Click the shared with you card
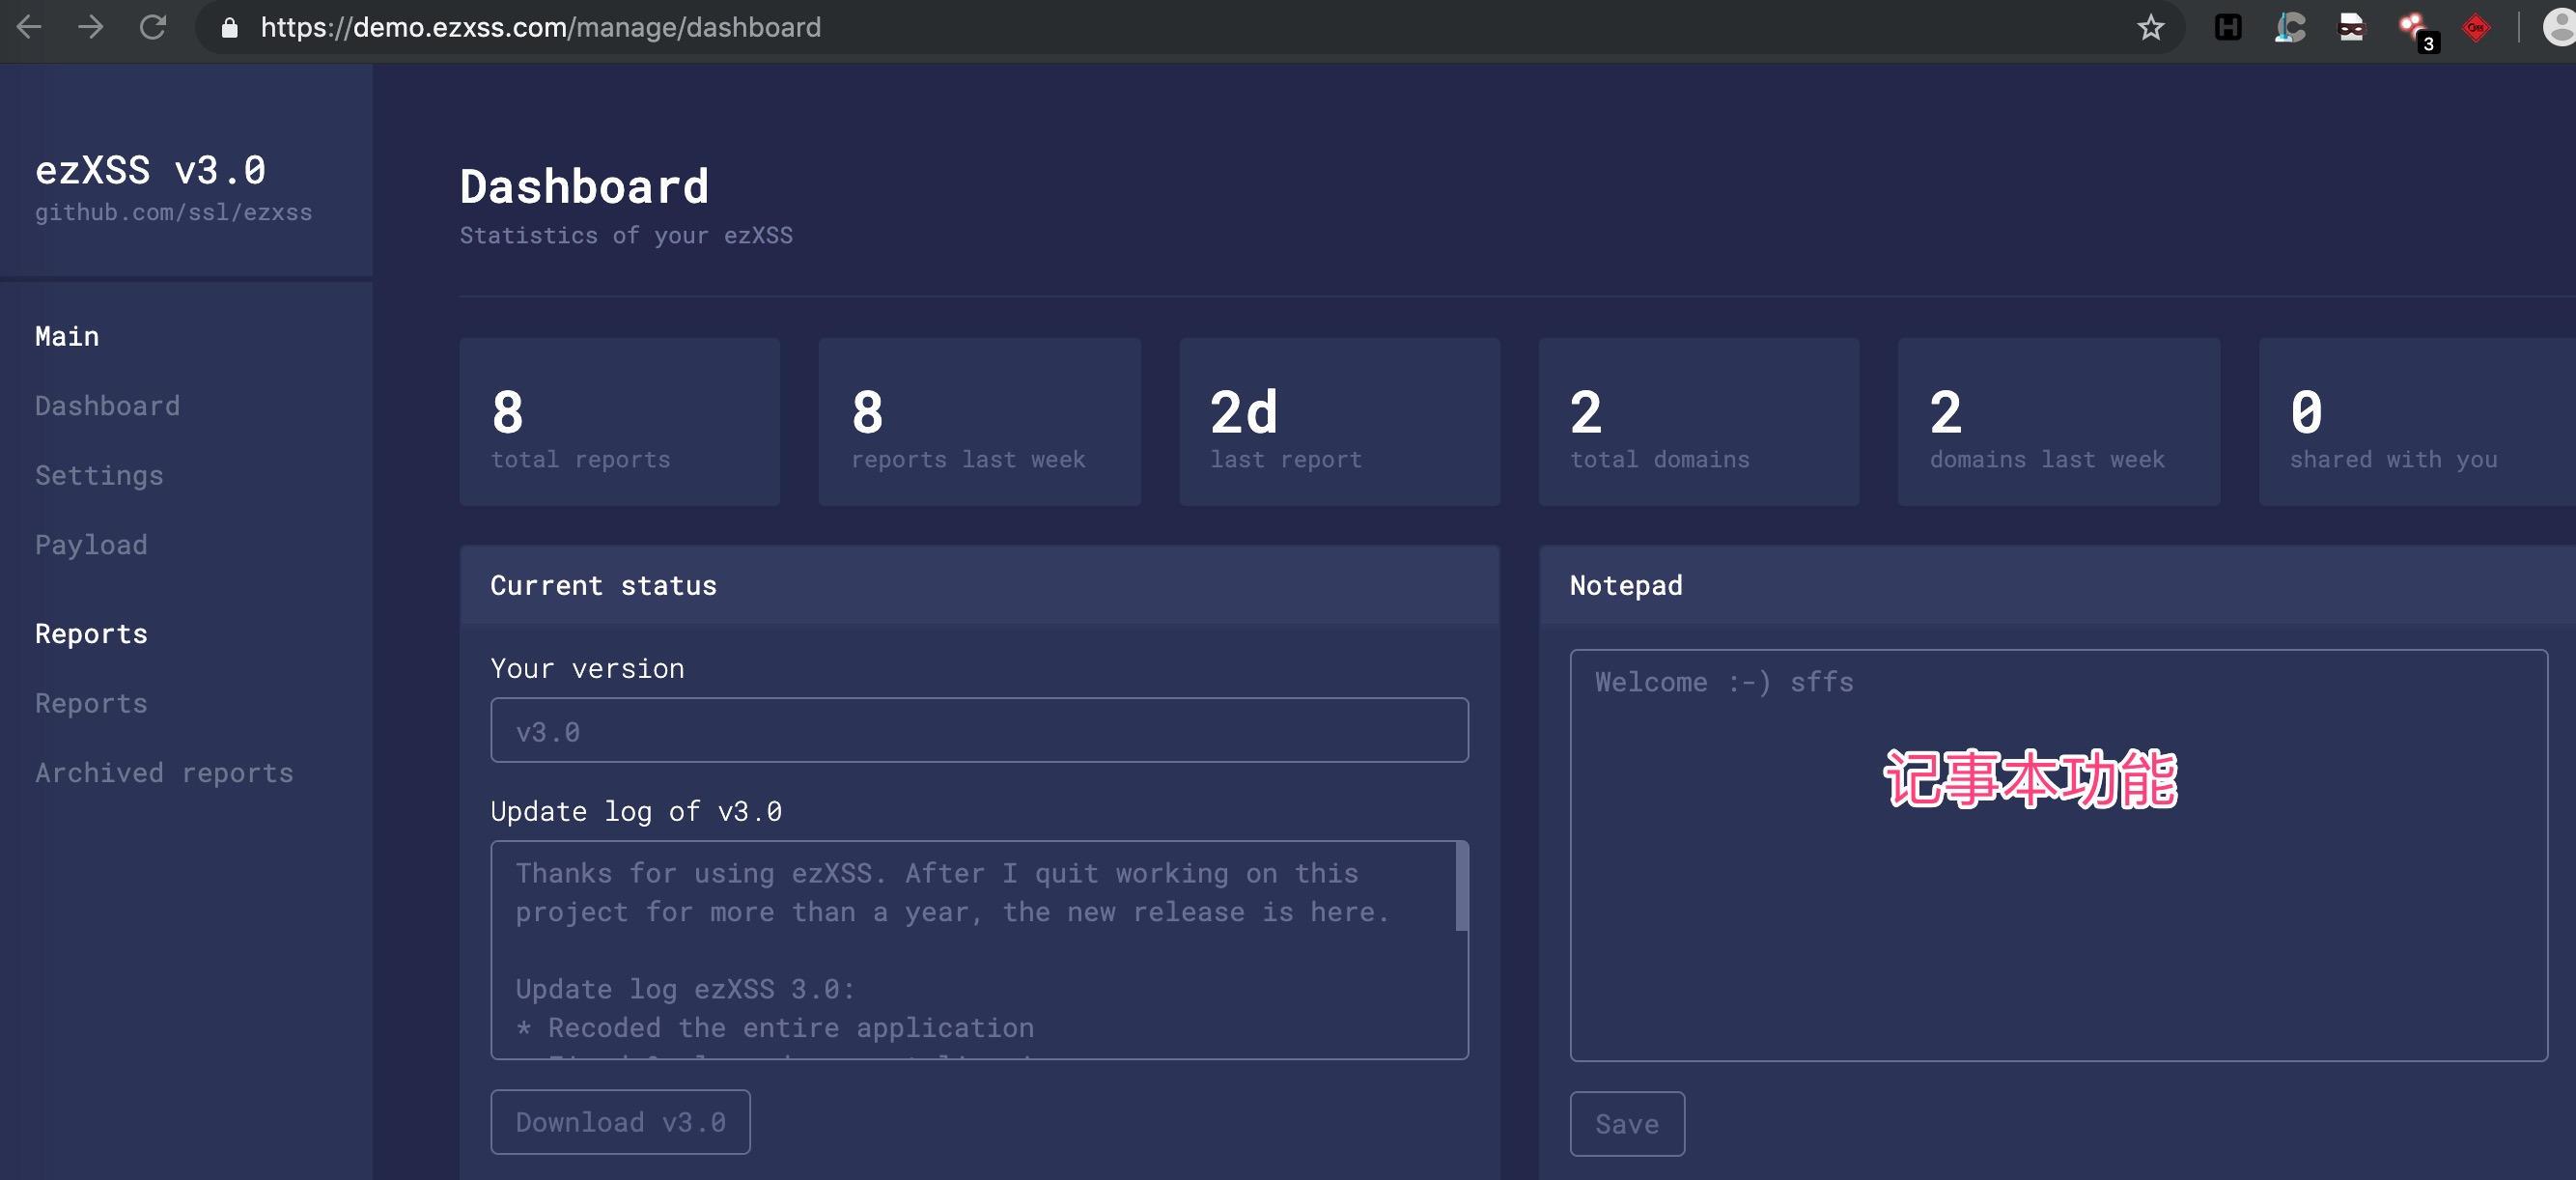 point(2417,422)
